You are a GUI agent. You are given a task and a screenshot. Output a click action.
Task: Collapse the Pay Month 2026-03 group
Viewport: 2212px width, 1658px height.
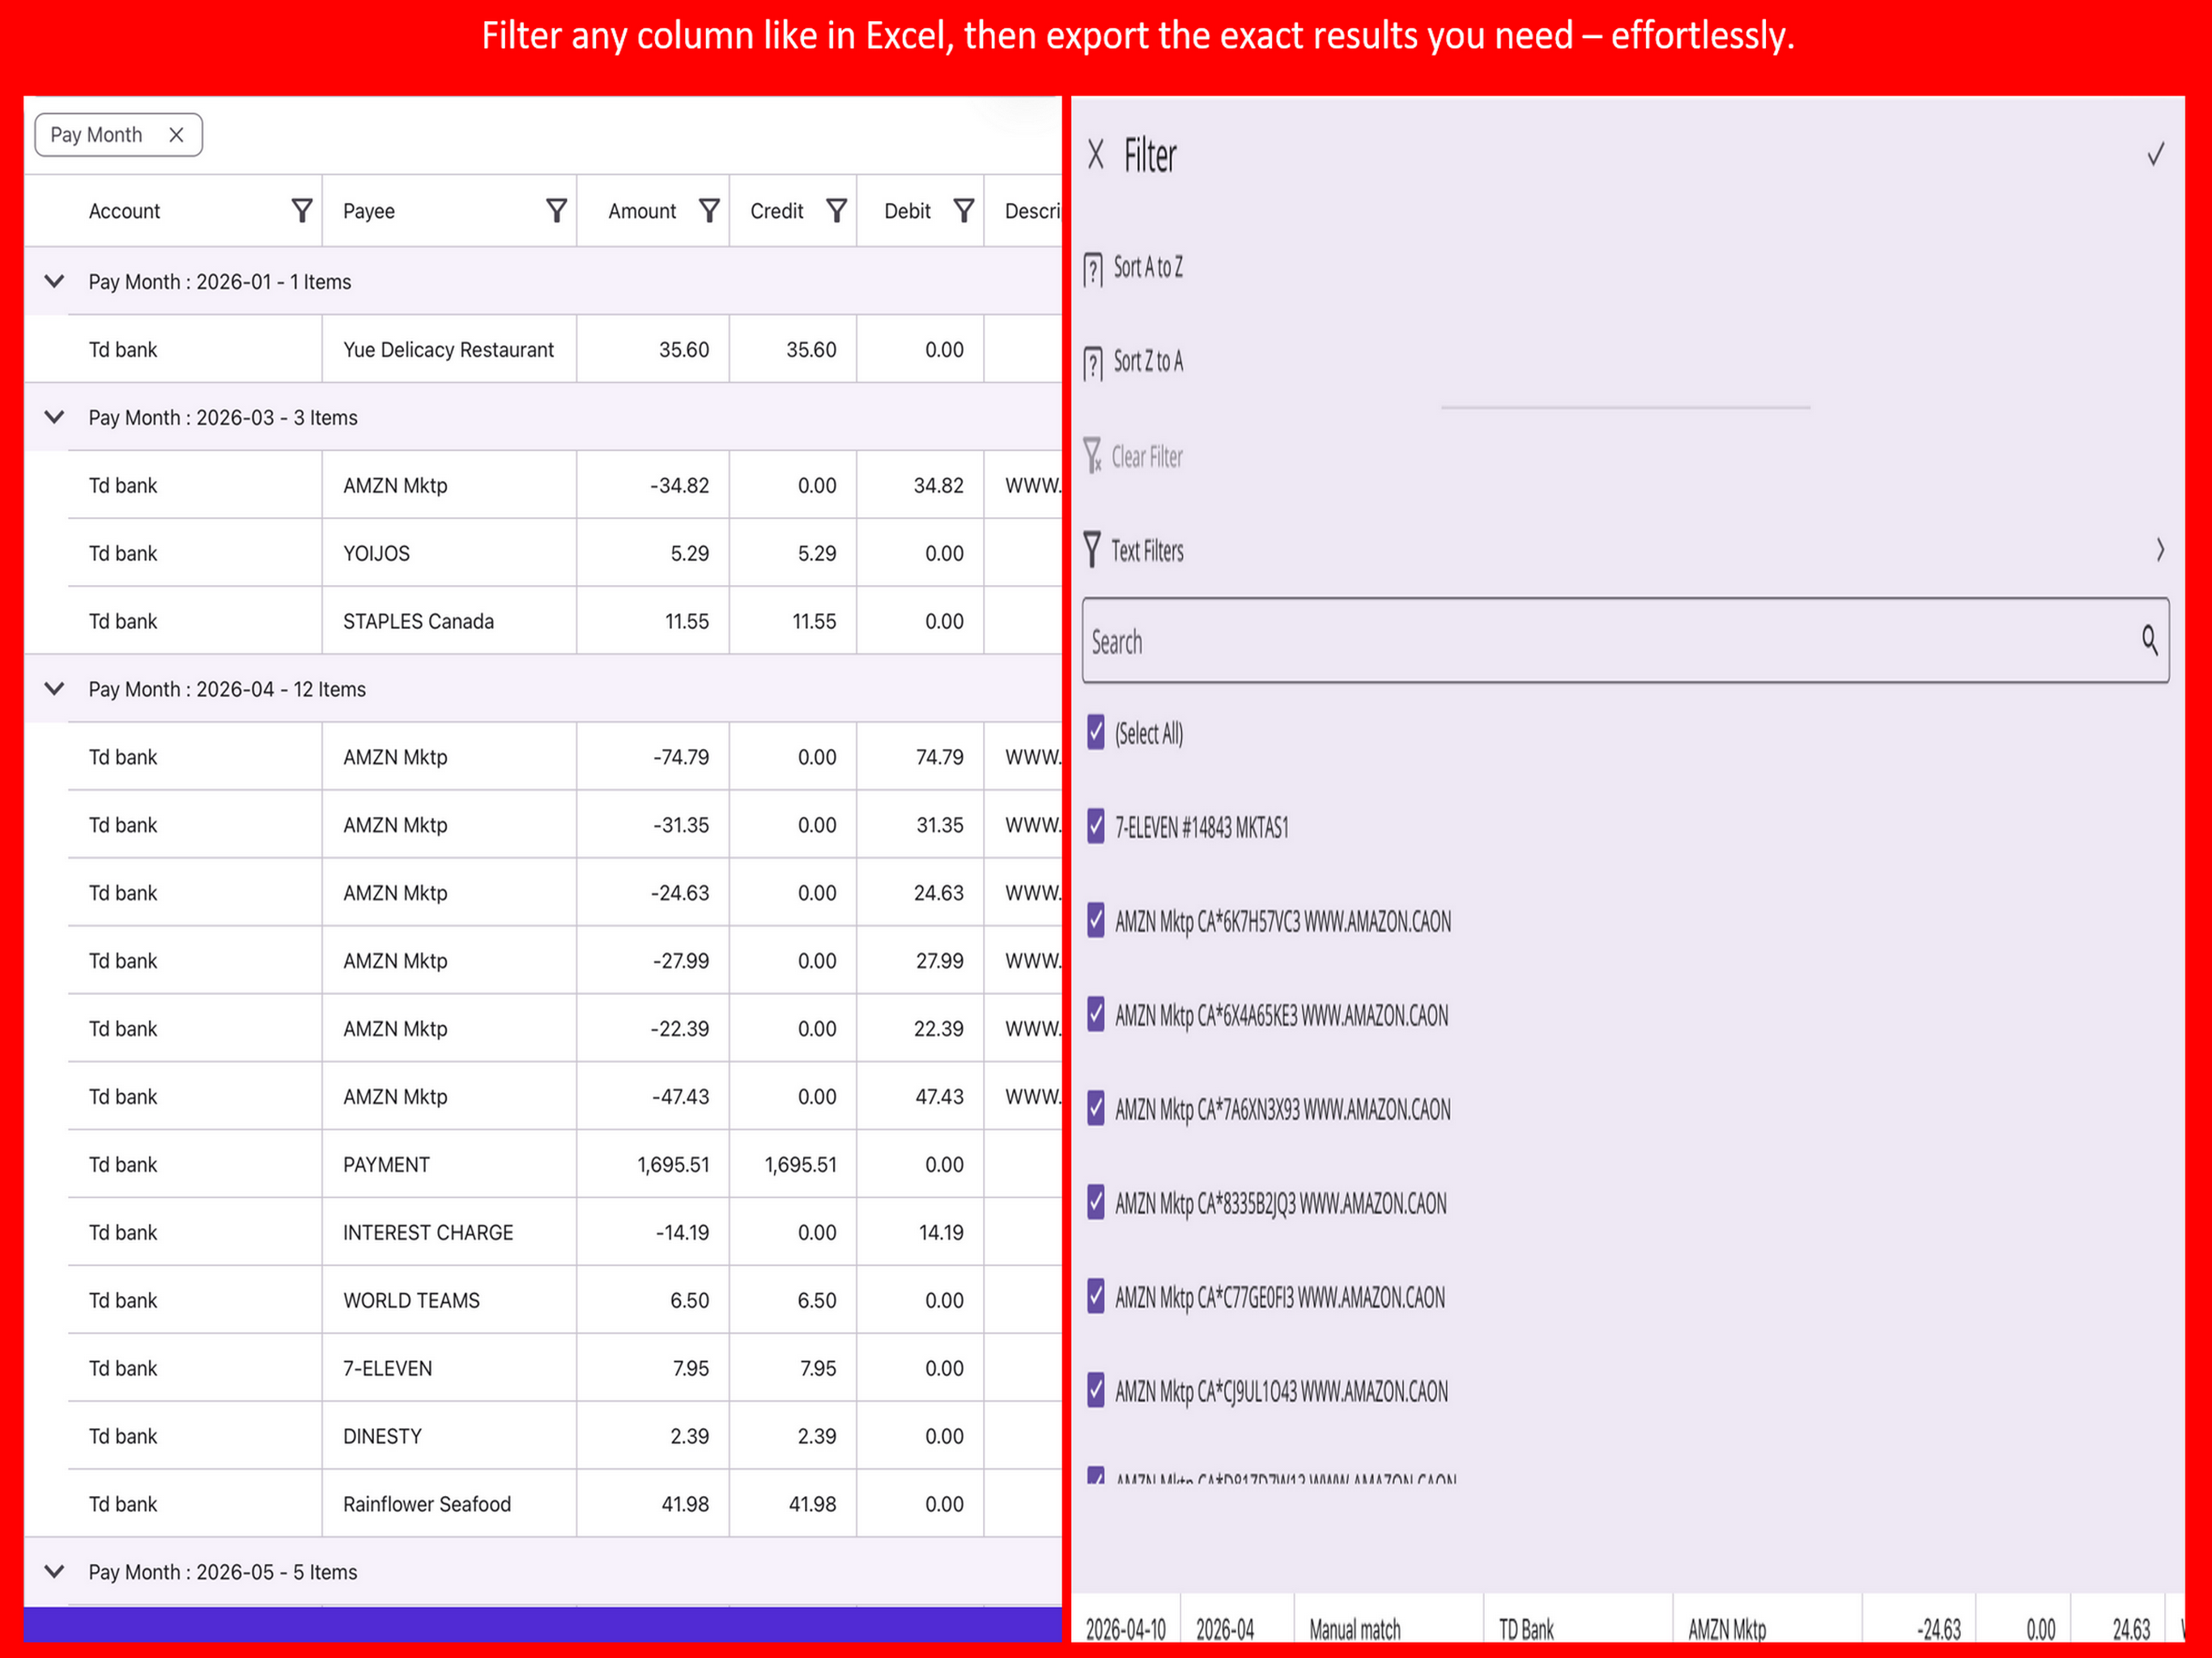54,417
